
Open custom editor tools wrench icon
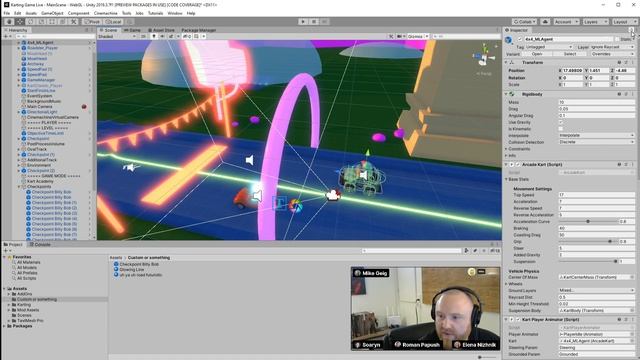pos(74,22)
